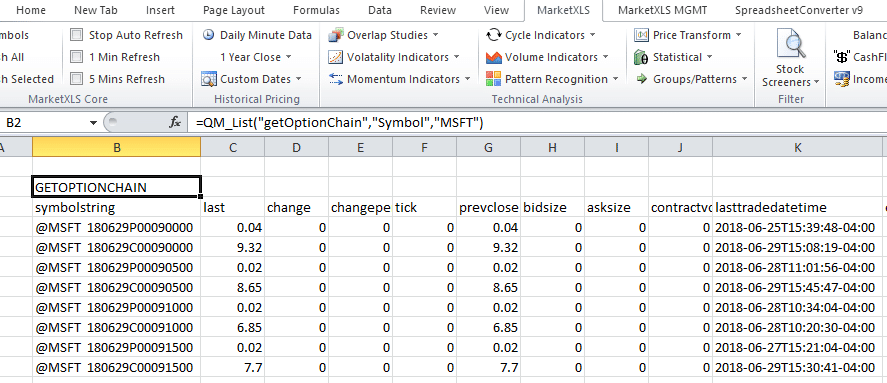This screenshot has height=383, width=887.
Task: Select the last value 9.32
Action: pyautogui.click(x=232, y=247)
